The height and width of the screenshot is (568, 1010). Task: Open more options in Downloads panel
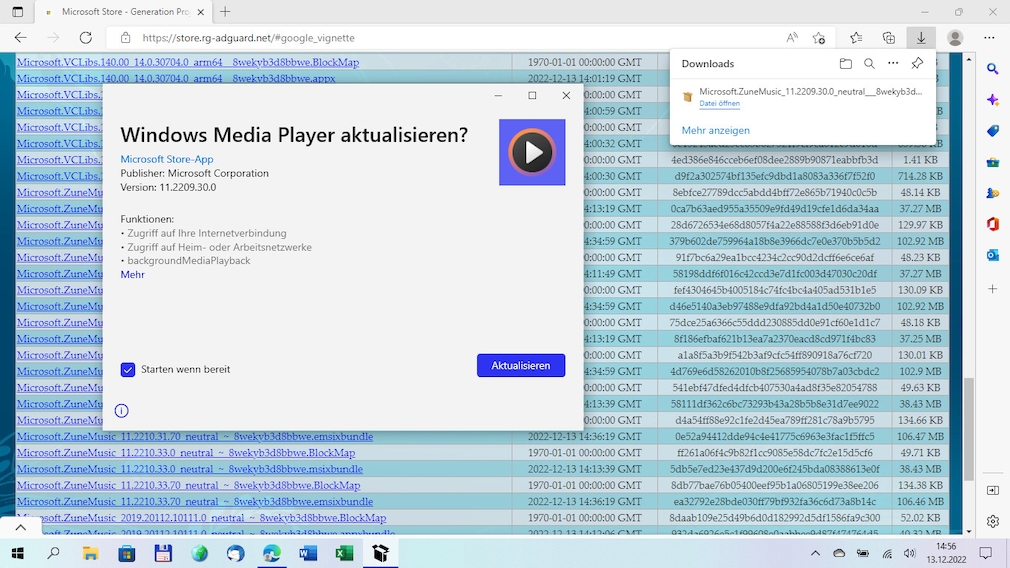(893, 63)
